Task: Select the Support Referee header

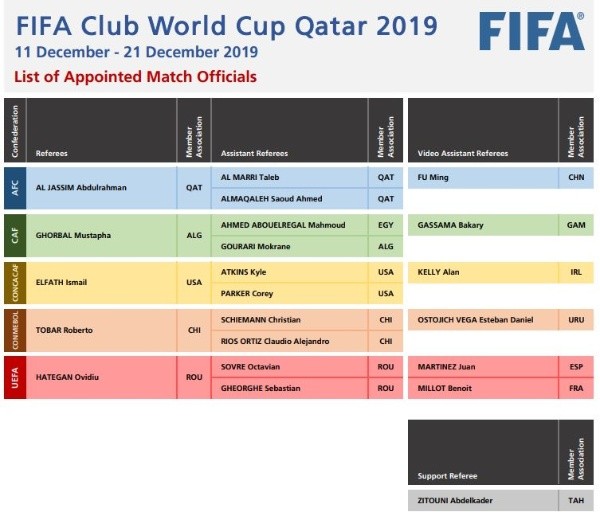Action: point(447,476)
